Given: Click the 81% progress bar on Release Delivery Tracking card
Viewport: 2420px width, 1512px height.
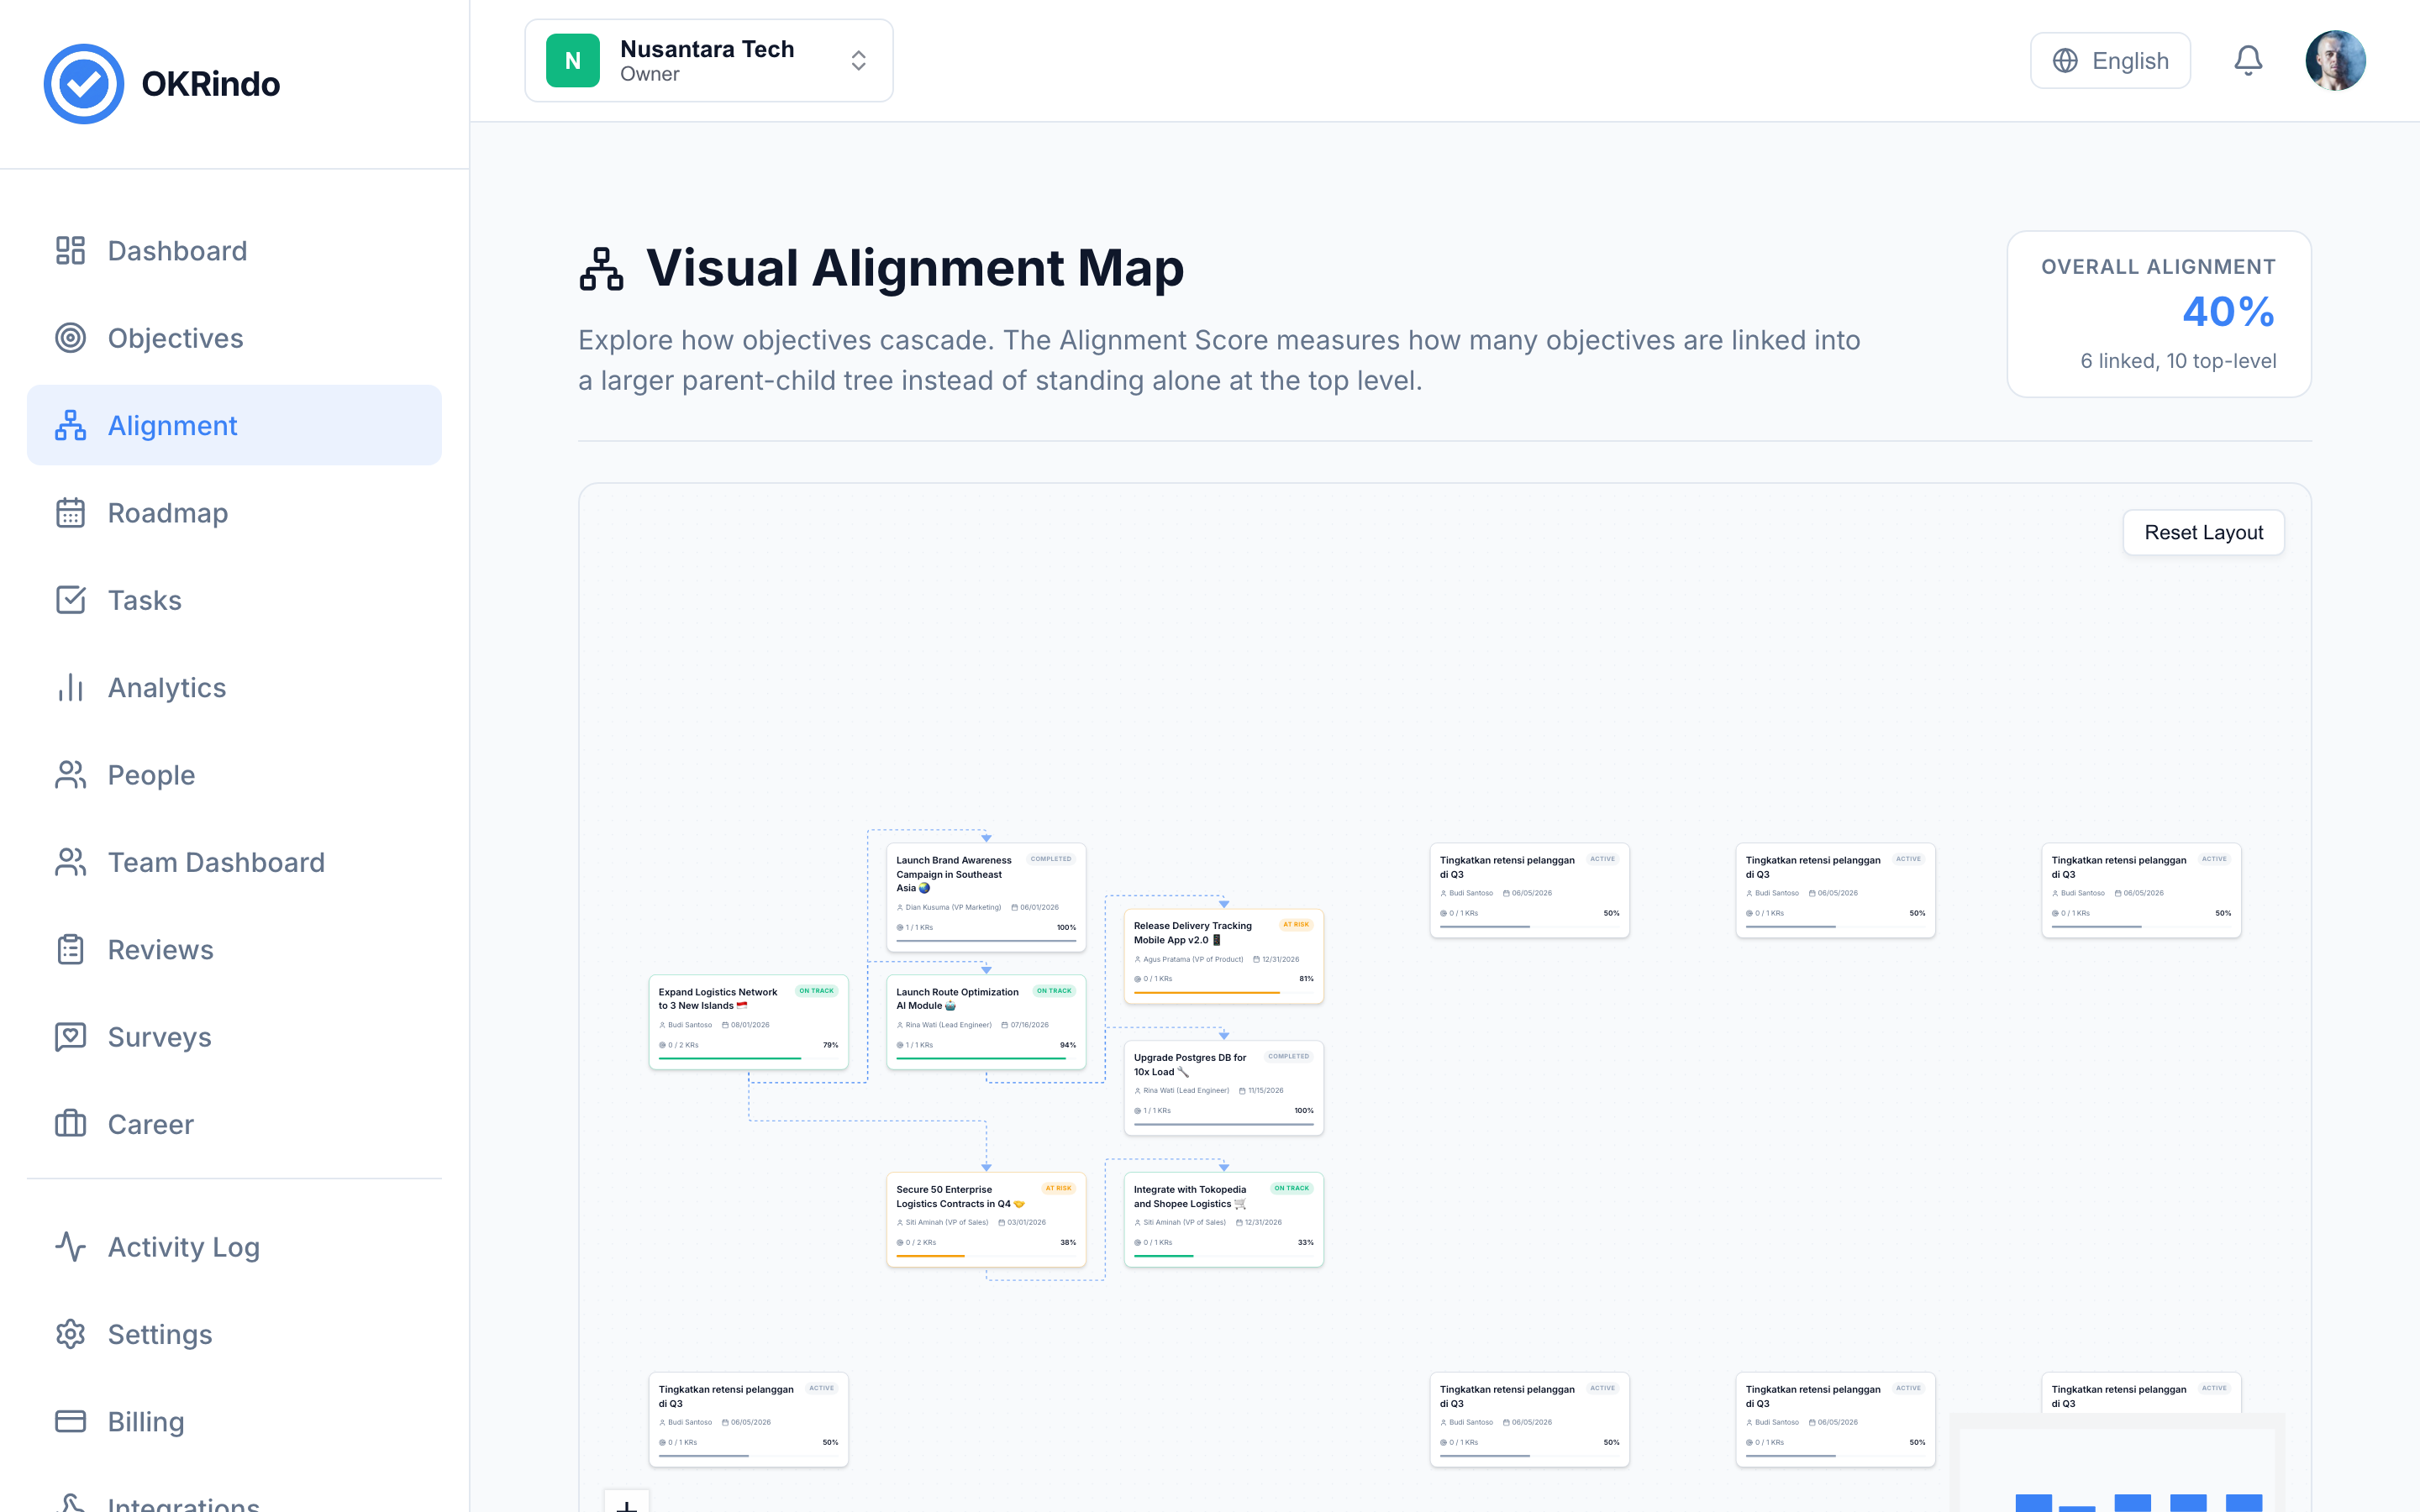Looking at the screenshot, I should pos(1223,992).
